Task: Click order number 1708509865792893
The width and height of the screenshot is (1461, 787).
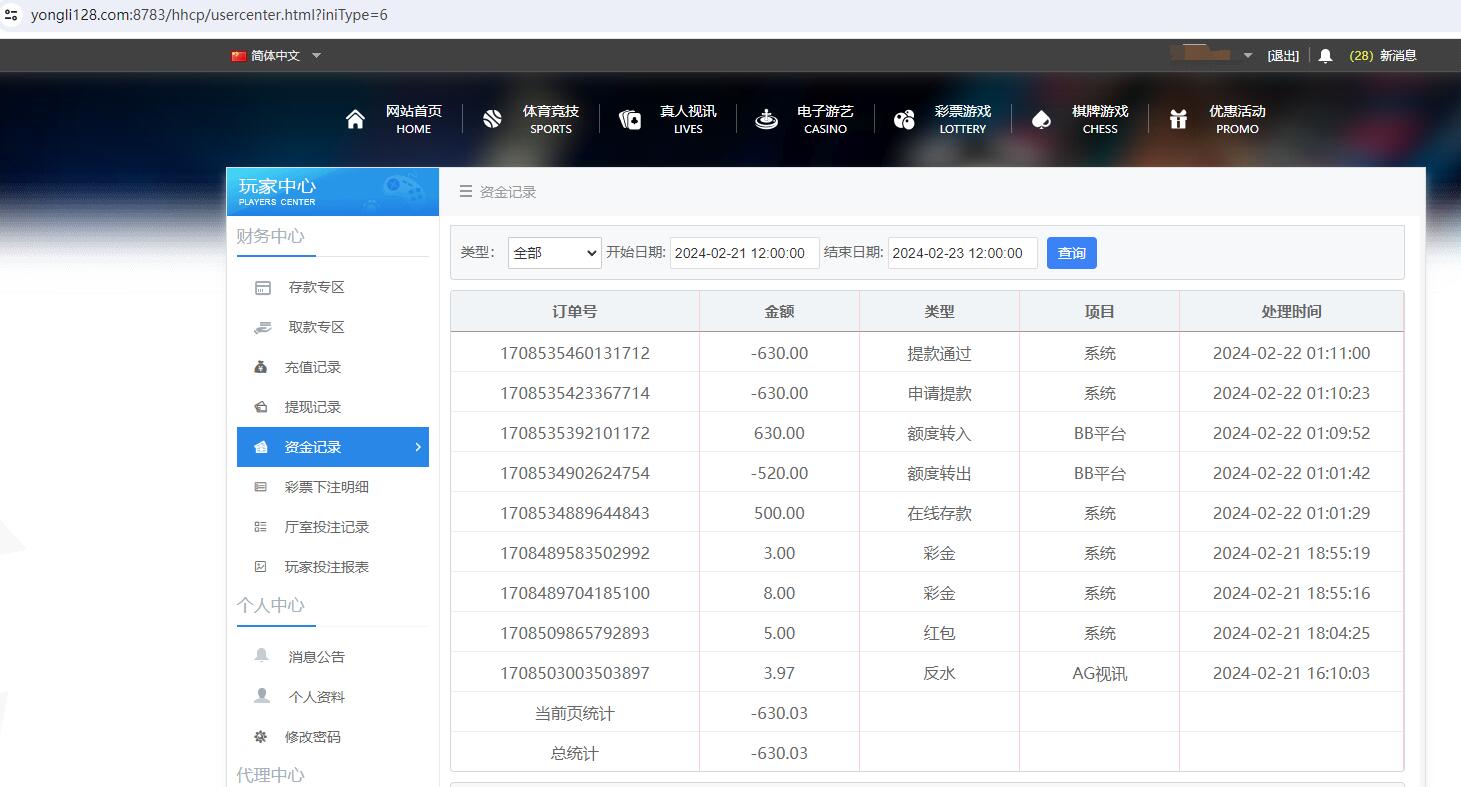Action: (575, 633)
